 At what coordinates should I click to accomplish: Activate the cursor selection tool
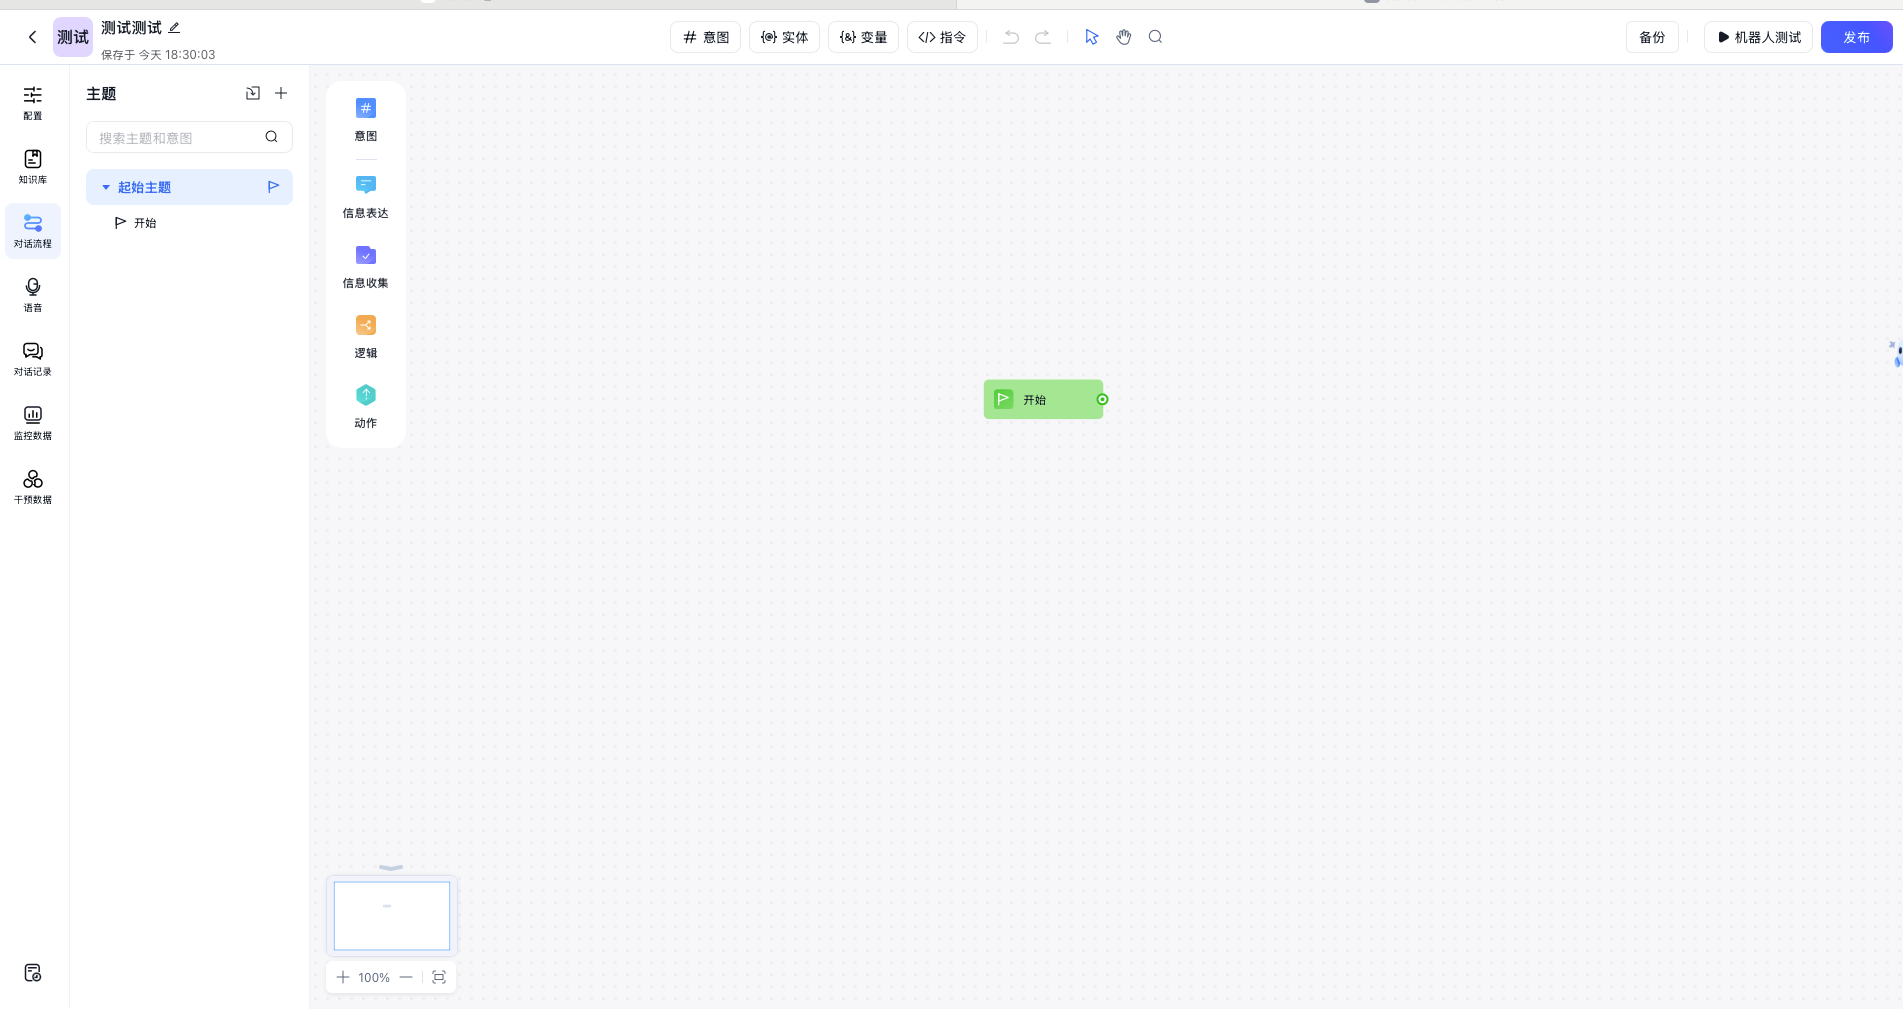point(1091,37)
